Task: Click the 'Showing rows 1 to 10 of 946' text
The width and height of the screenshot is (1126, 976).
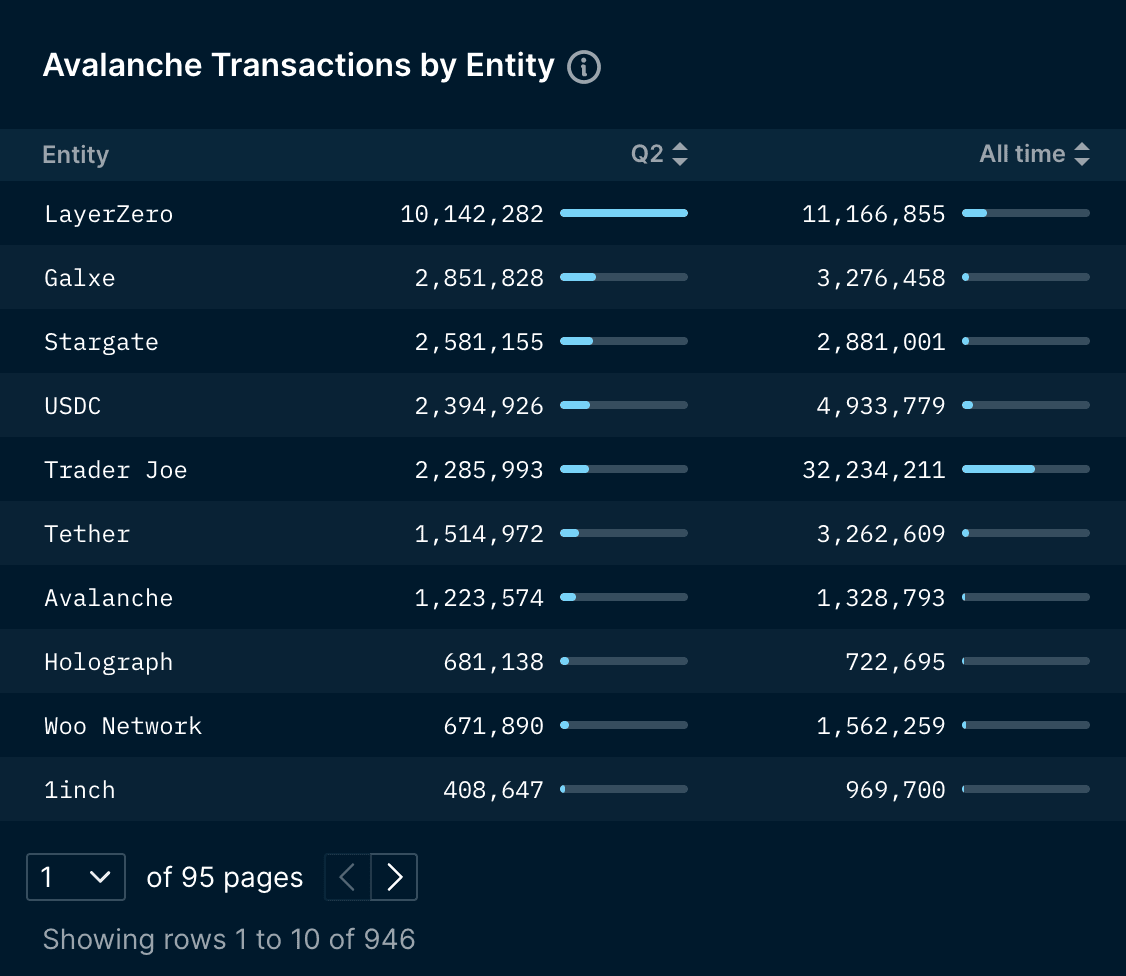Action: (x=229, y=939)
